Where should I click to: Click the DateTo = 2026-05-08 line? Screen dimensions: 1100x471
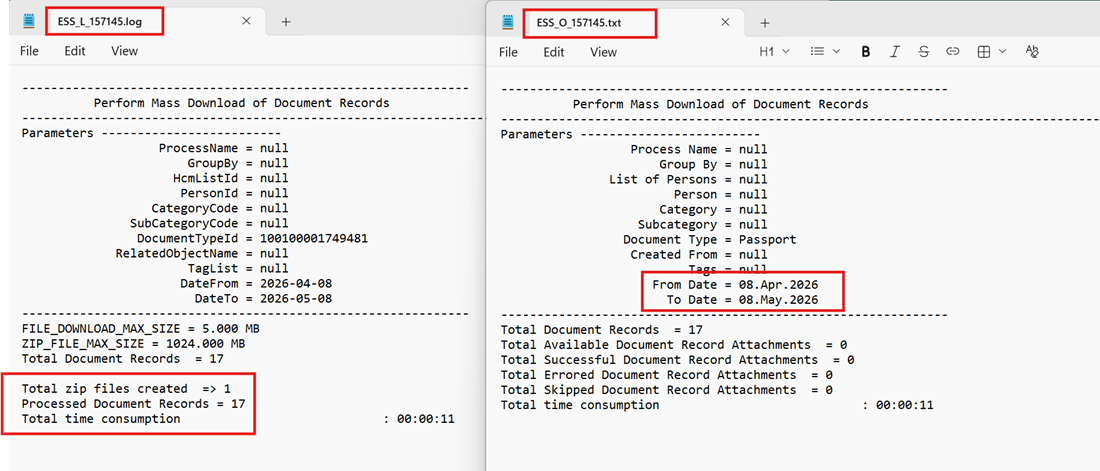click(263, 298)
